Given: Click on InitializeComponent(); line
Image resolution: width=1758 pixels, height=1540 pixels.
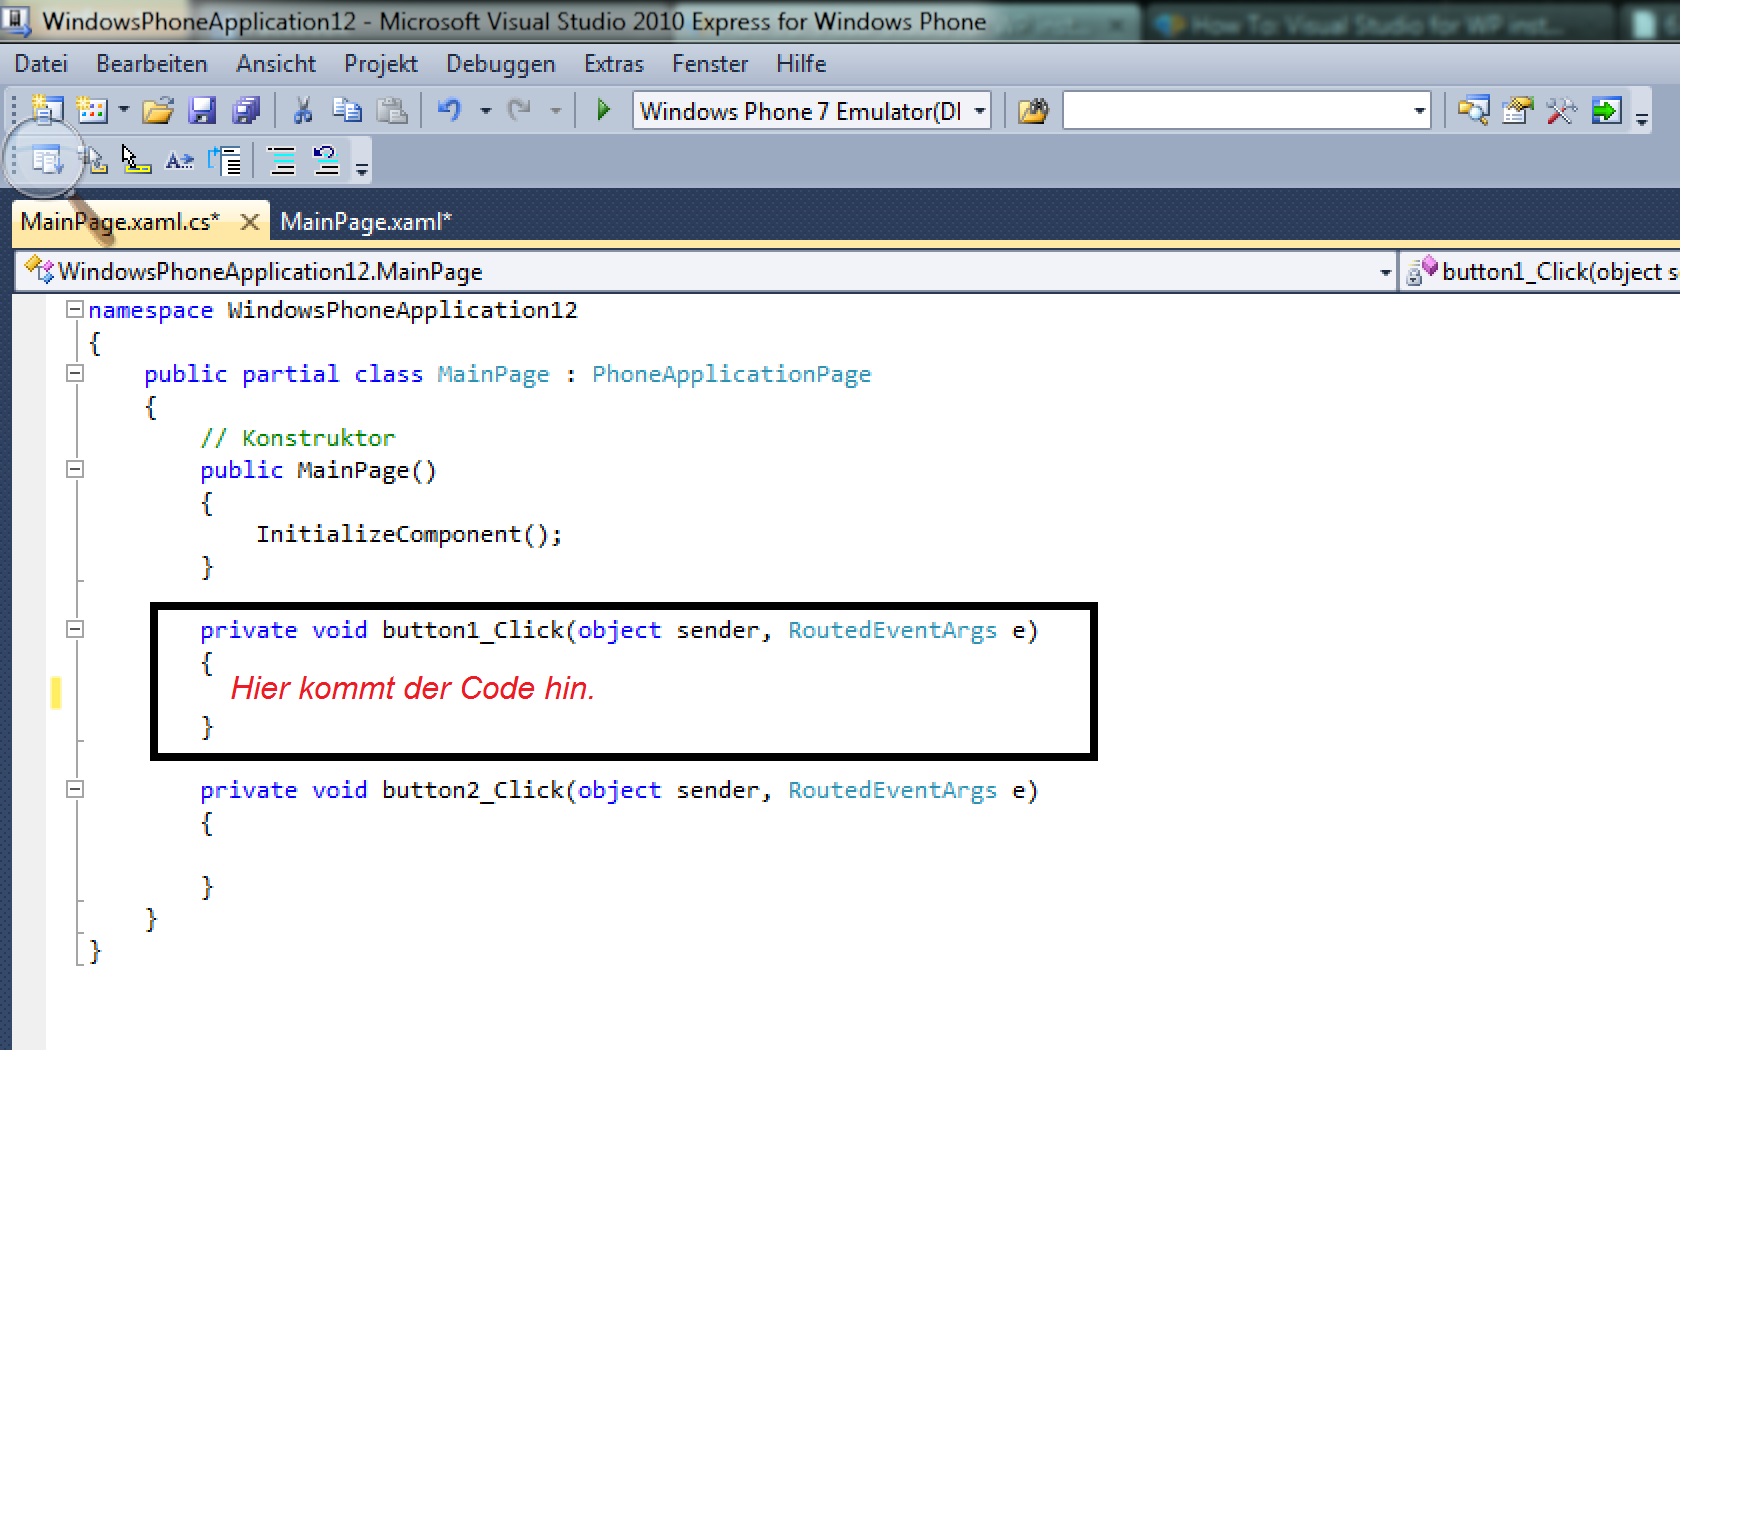Looking at the screenshot, I should pyautogui.click(x=409, y=535).
